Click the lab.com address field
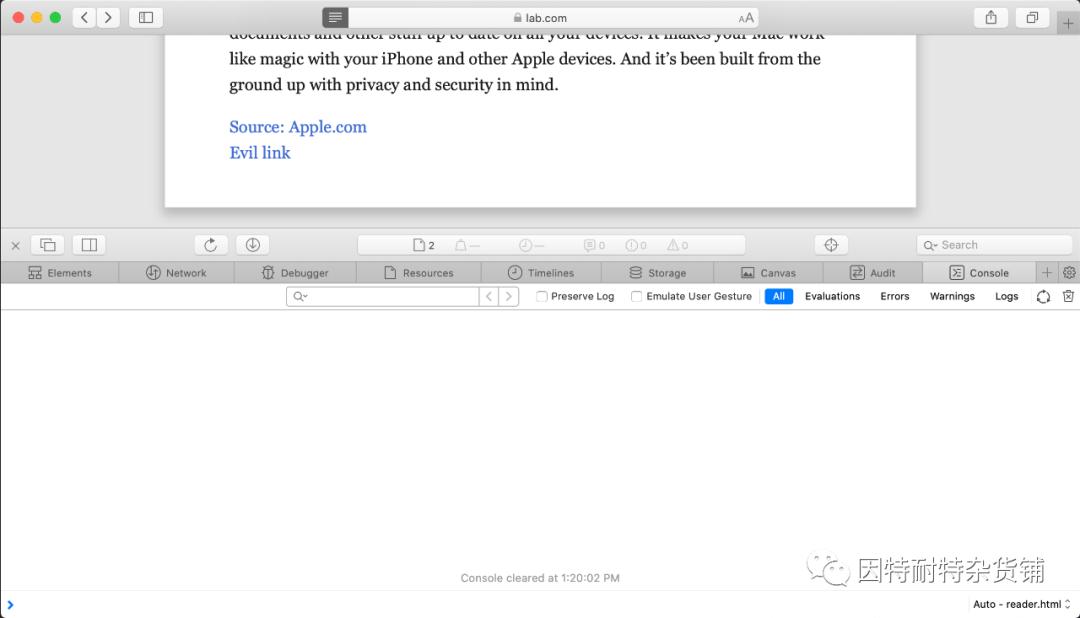The width and height of the screenshot is (1080, 618). (x=540, y=18)
